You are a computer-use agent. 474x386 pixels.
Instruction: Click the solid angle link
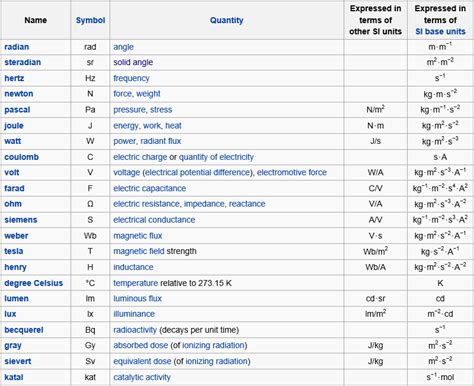(x=133, y=62)
